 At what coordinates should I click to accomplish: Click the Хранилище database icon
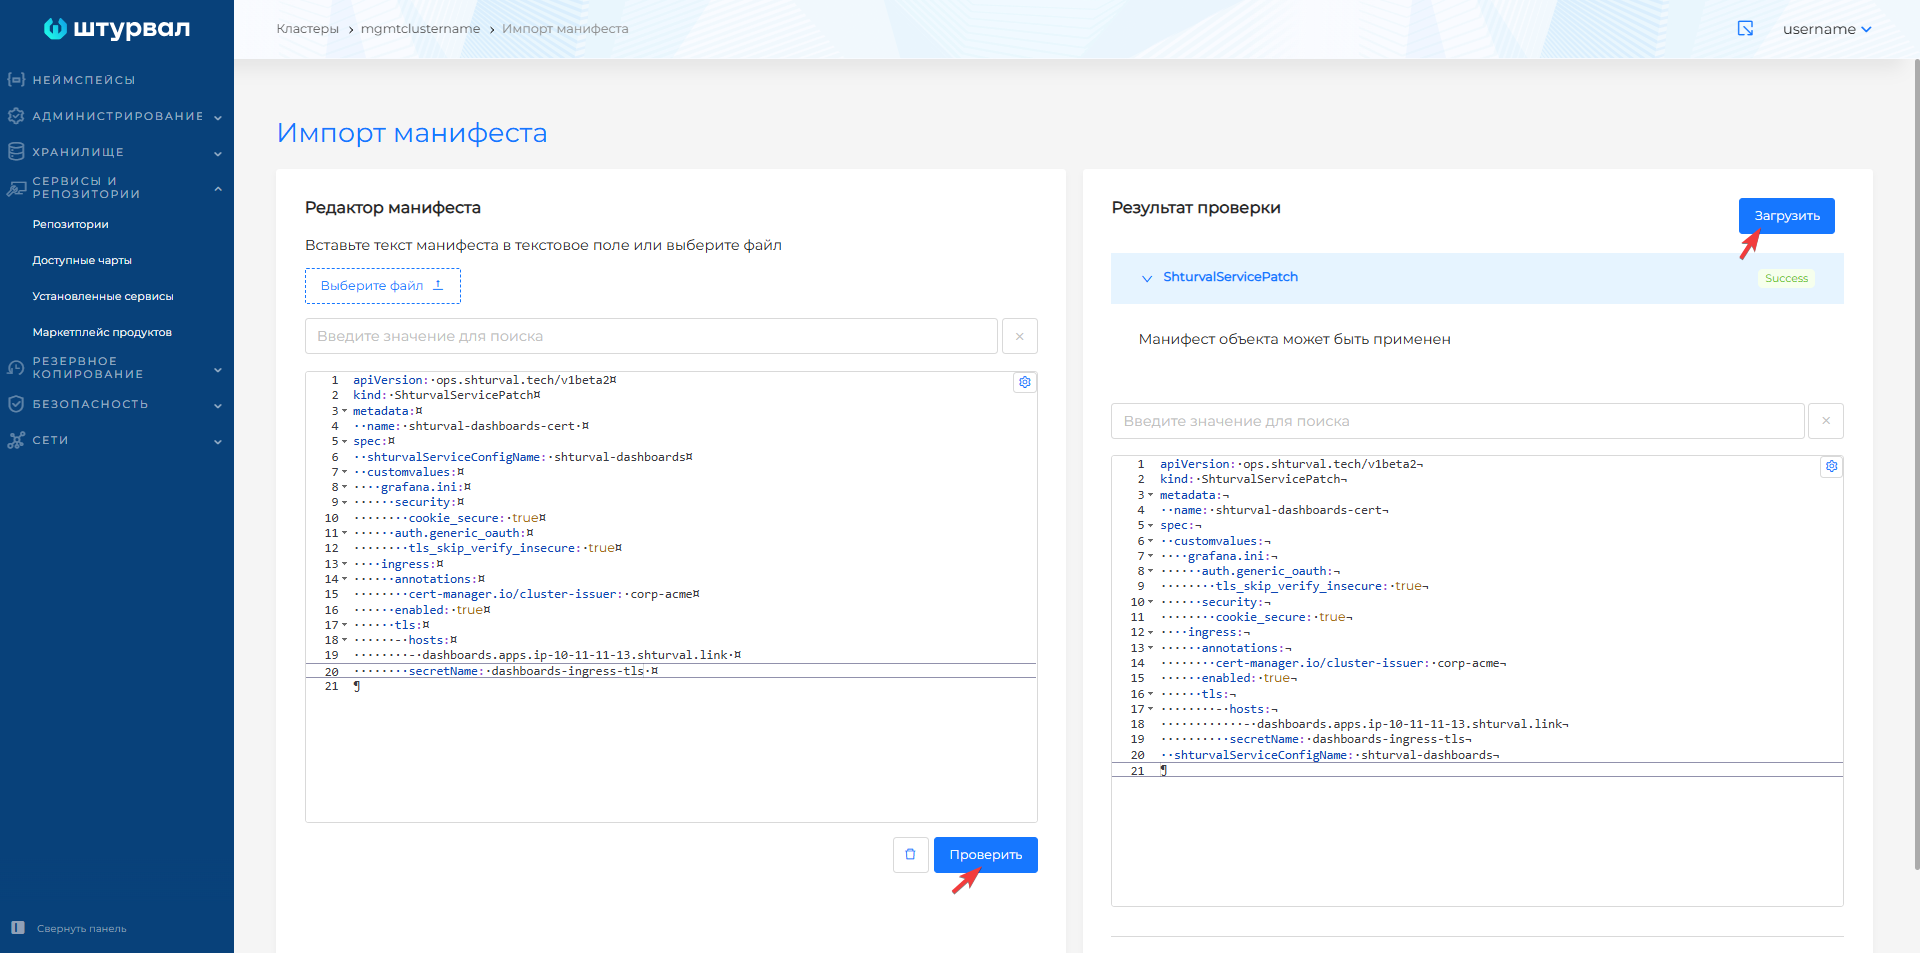click(16, 152)
